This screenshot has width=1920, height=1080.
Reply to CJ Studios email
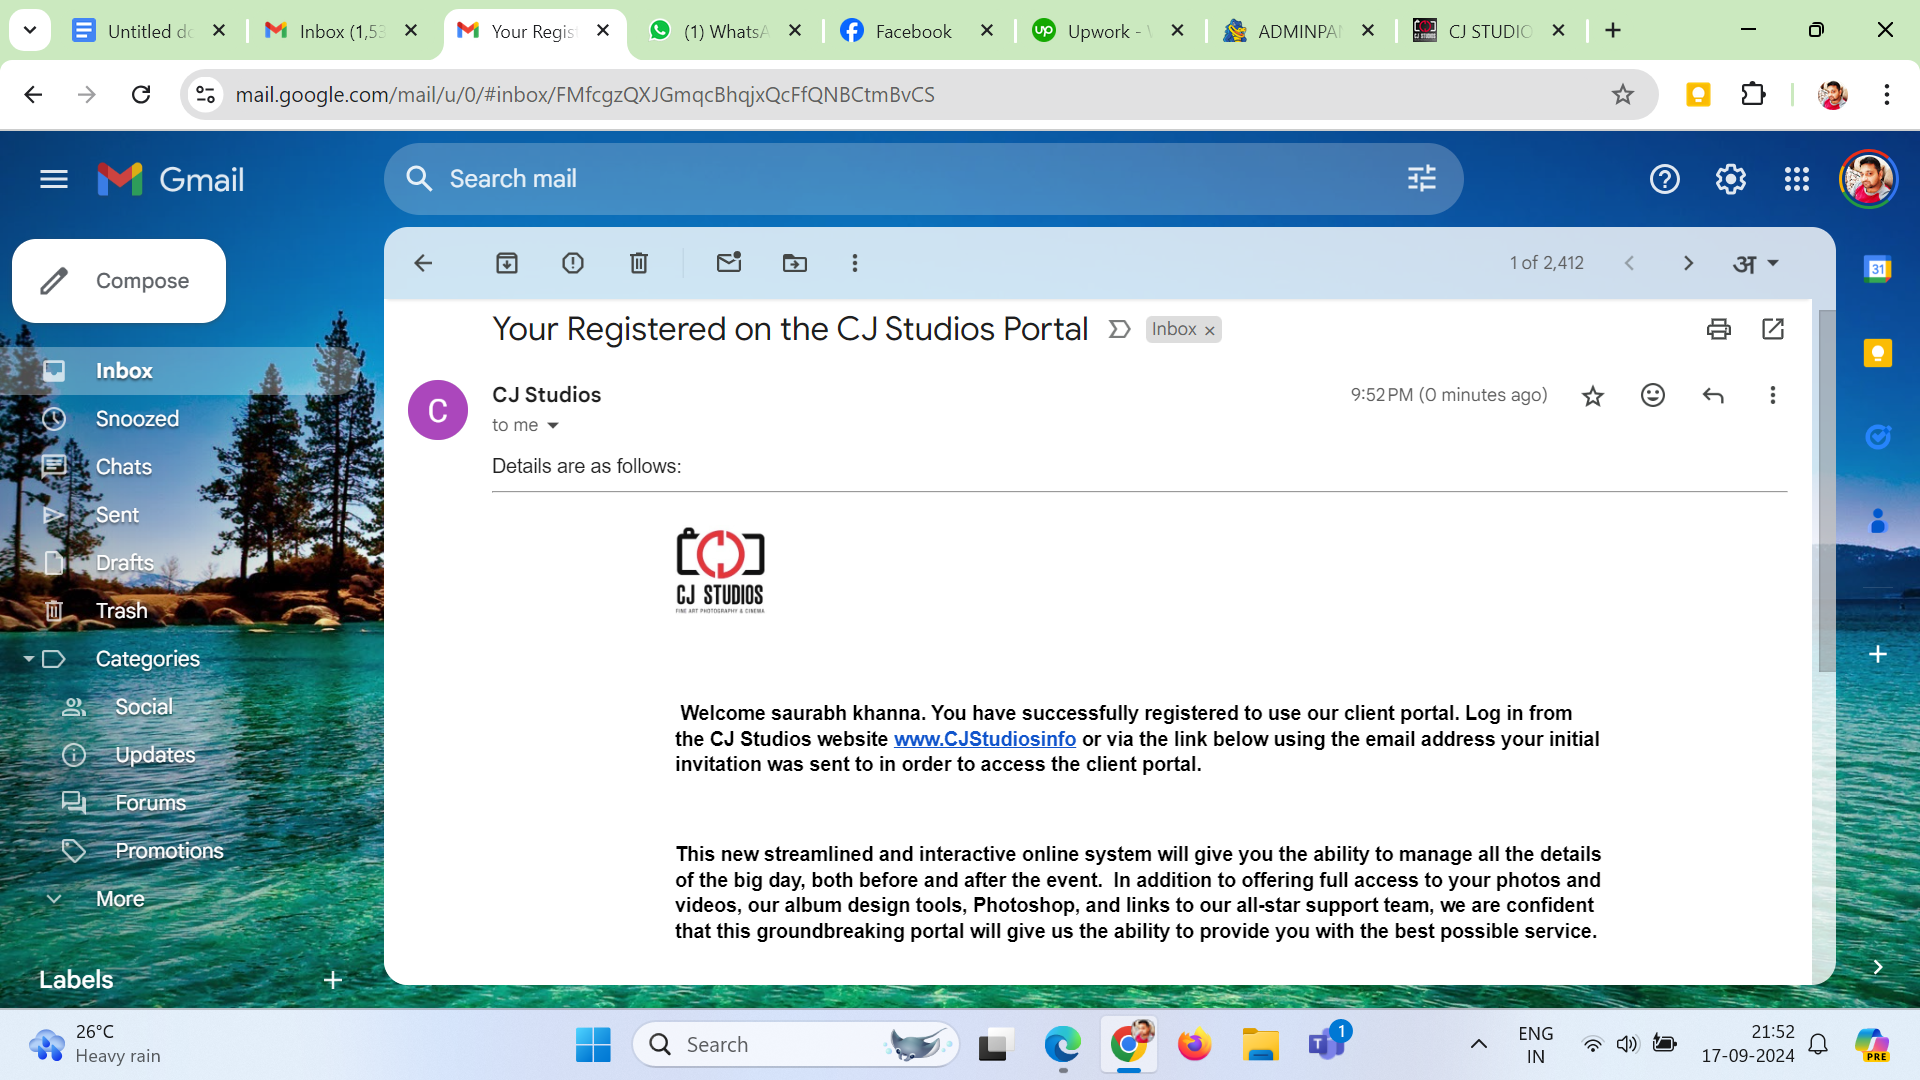tap(1713, 395)
